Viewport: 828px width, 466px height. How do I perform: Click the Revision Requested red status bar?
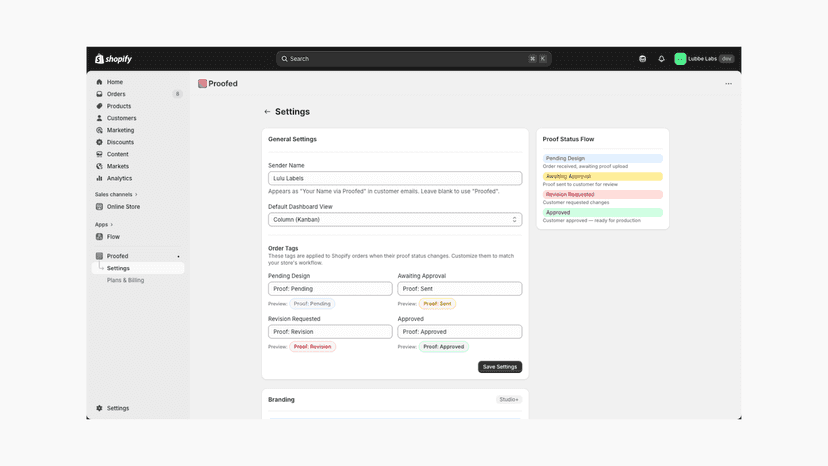tap(603, 194)
